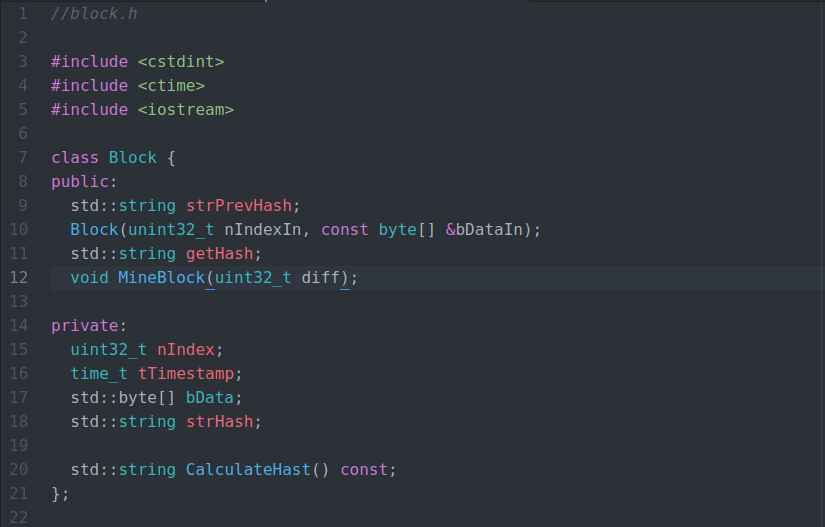The width and height of the screenshot is (825, 527).
Task: Click the tTimestamp member variable
Action: tap(186, 373)
